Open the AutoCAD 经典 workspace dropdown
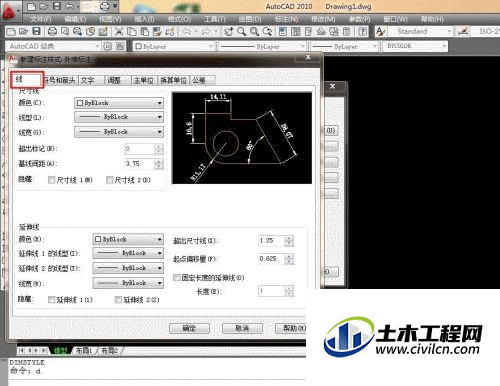This screenshot has height=386, width=500. (x=53, y=46)
